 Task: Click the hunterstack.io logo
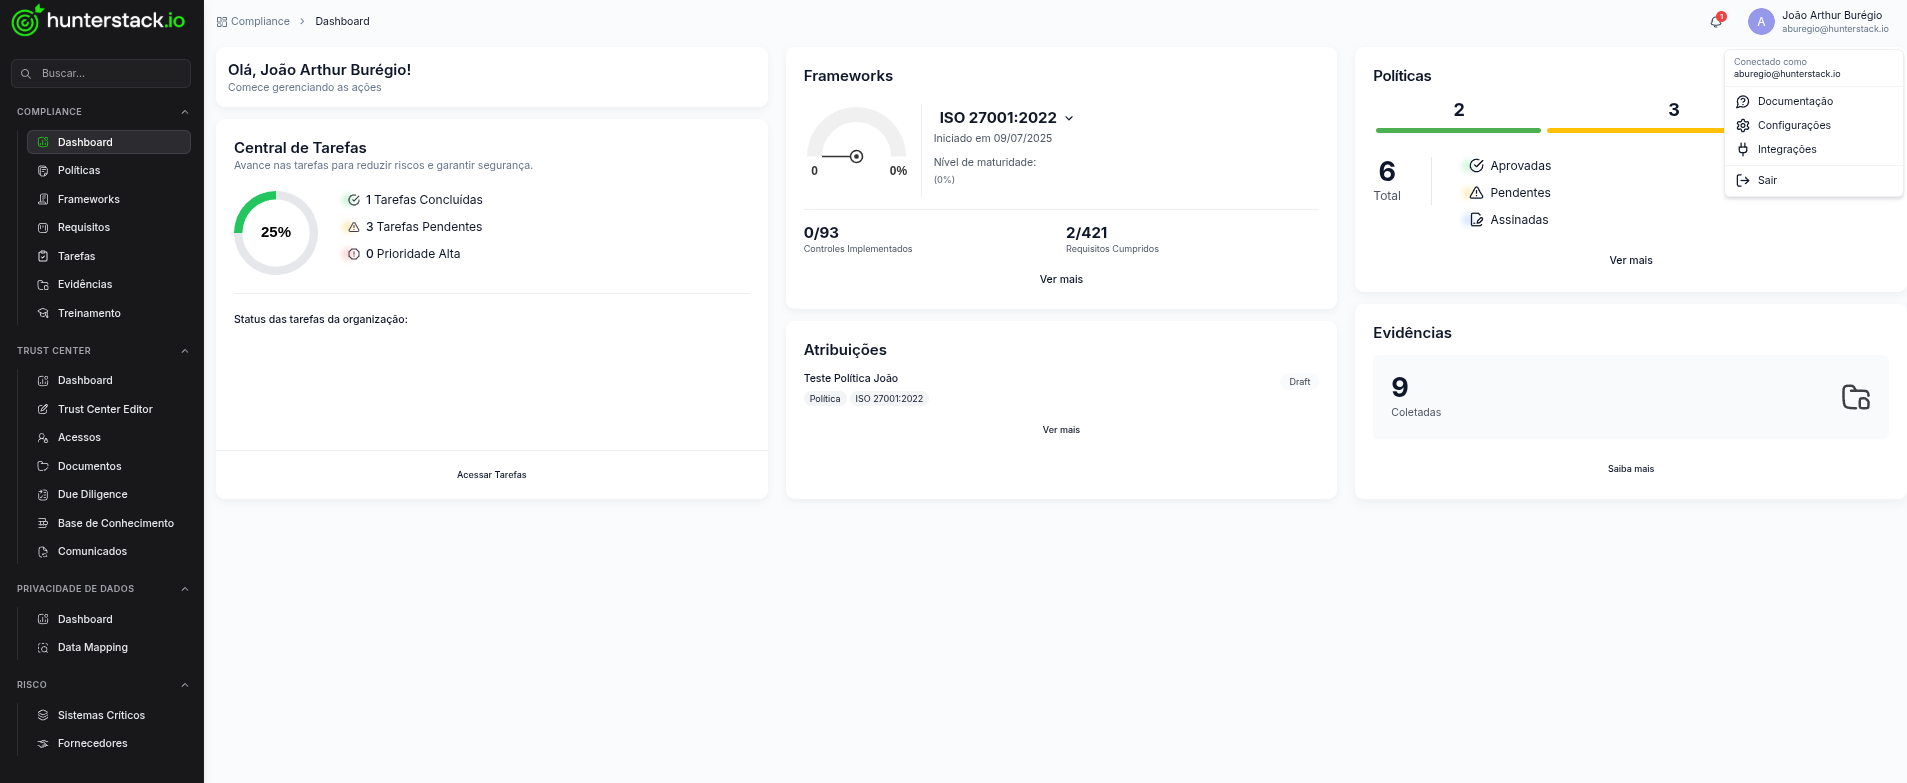[98, 20]
